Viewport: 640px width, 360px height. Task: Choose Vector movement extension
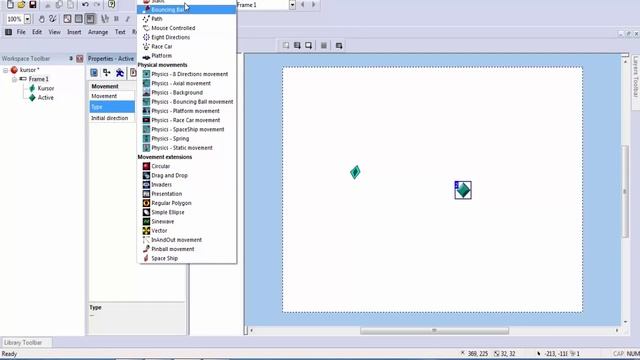(187, 231)
